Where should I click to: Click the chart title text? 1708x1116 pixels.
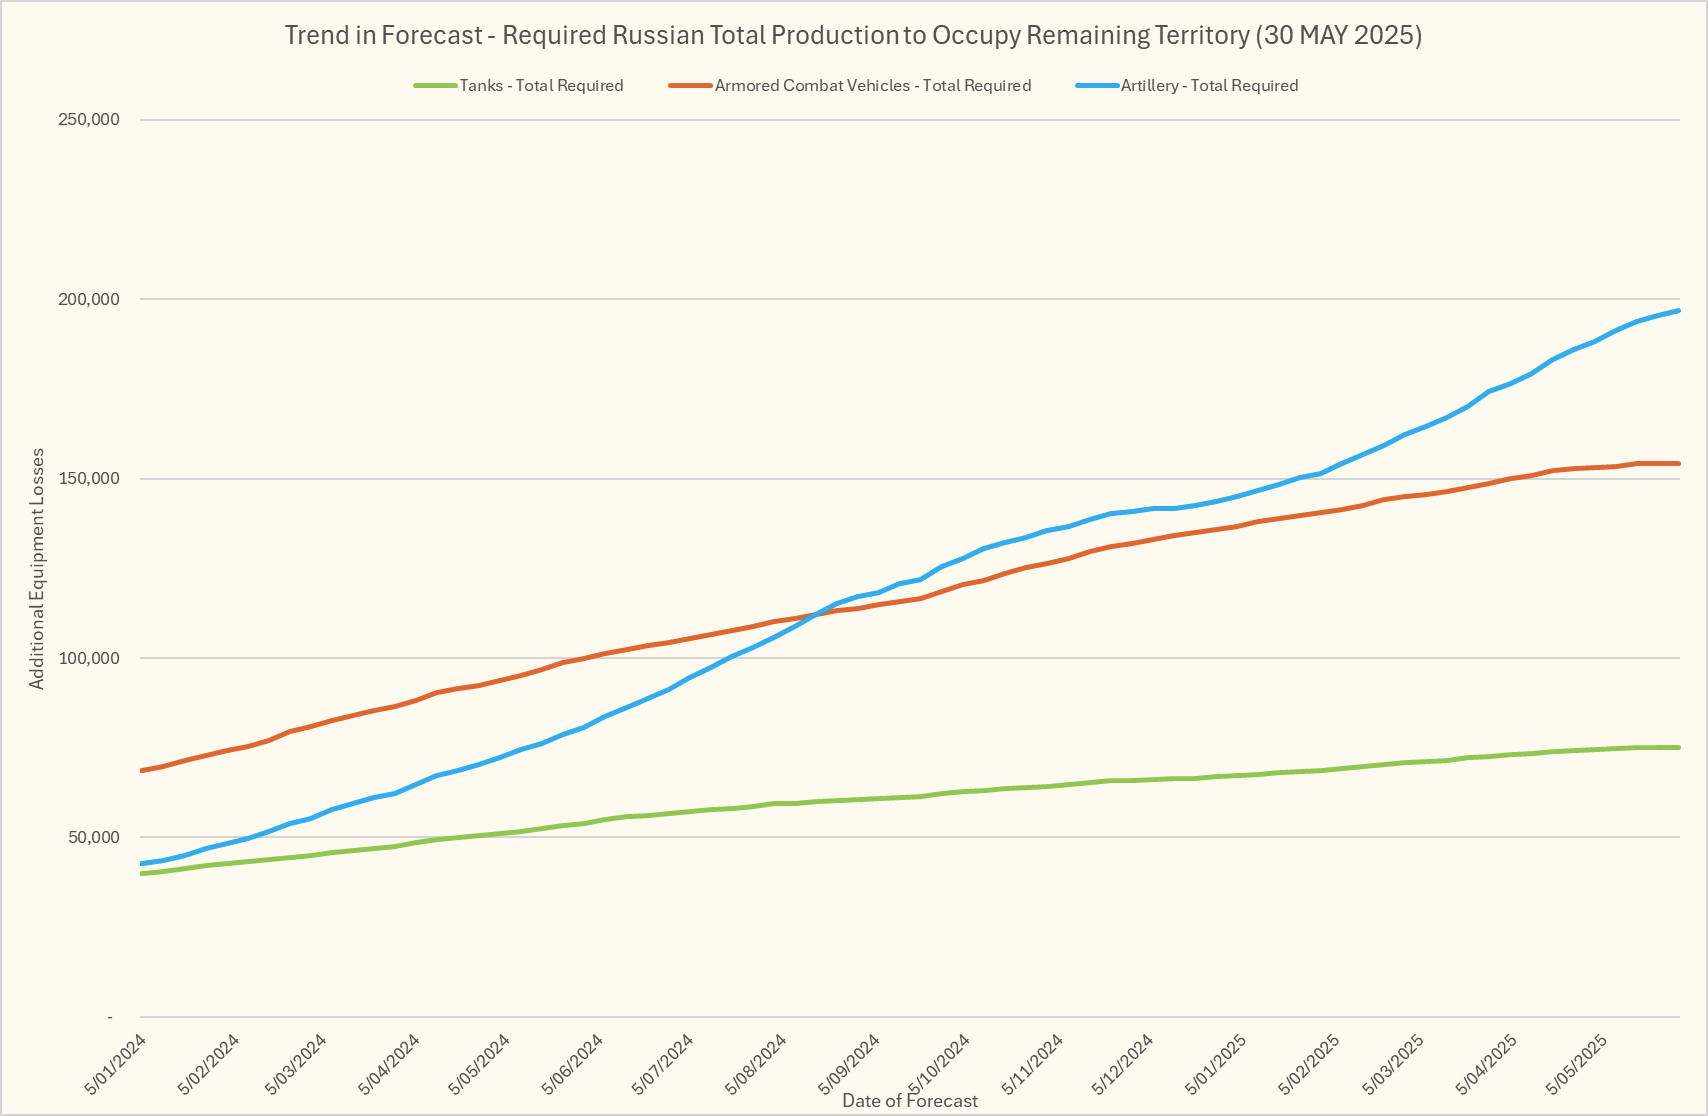click(853, 35)
